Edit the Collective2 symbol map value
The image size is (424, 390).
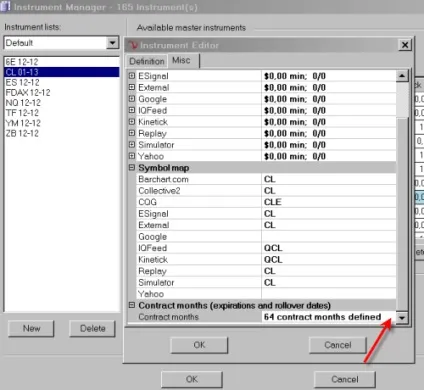tap(329, 191)
